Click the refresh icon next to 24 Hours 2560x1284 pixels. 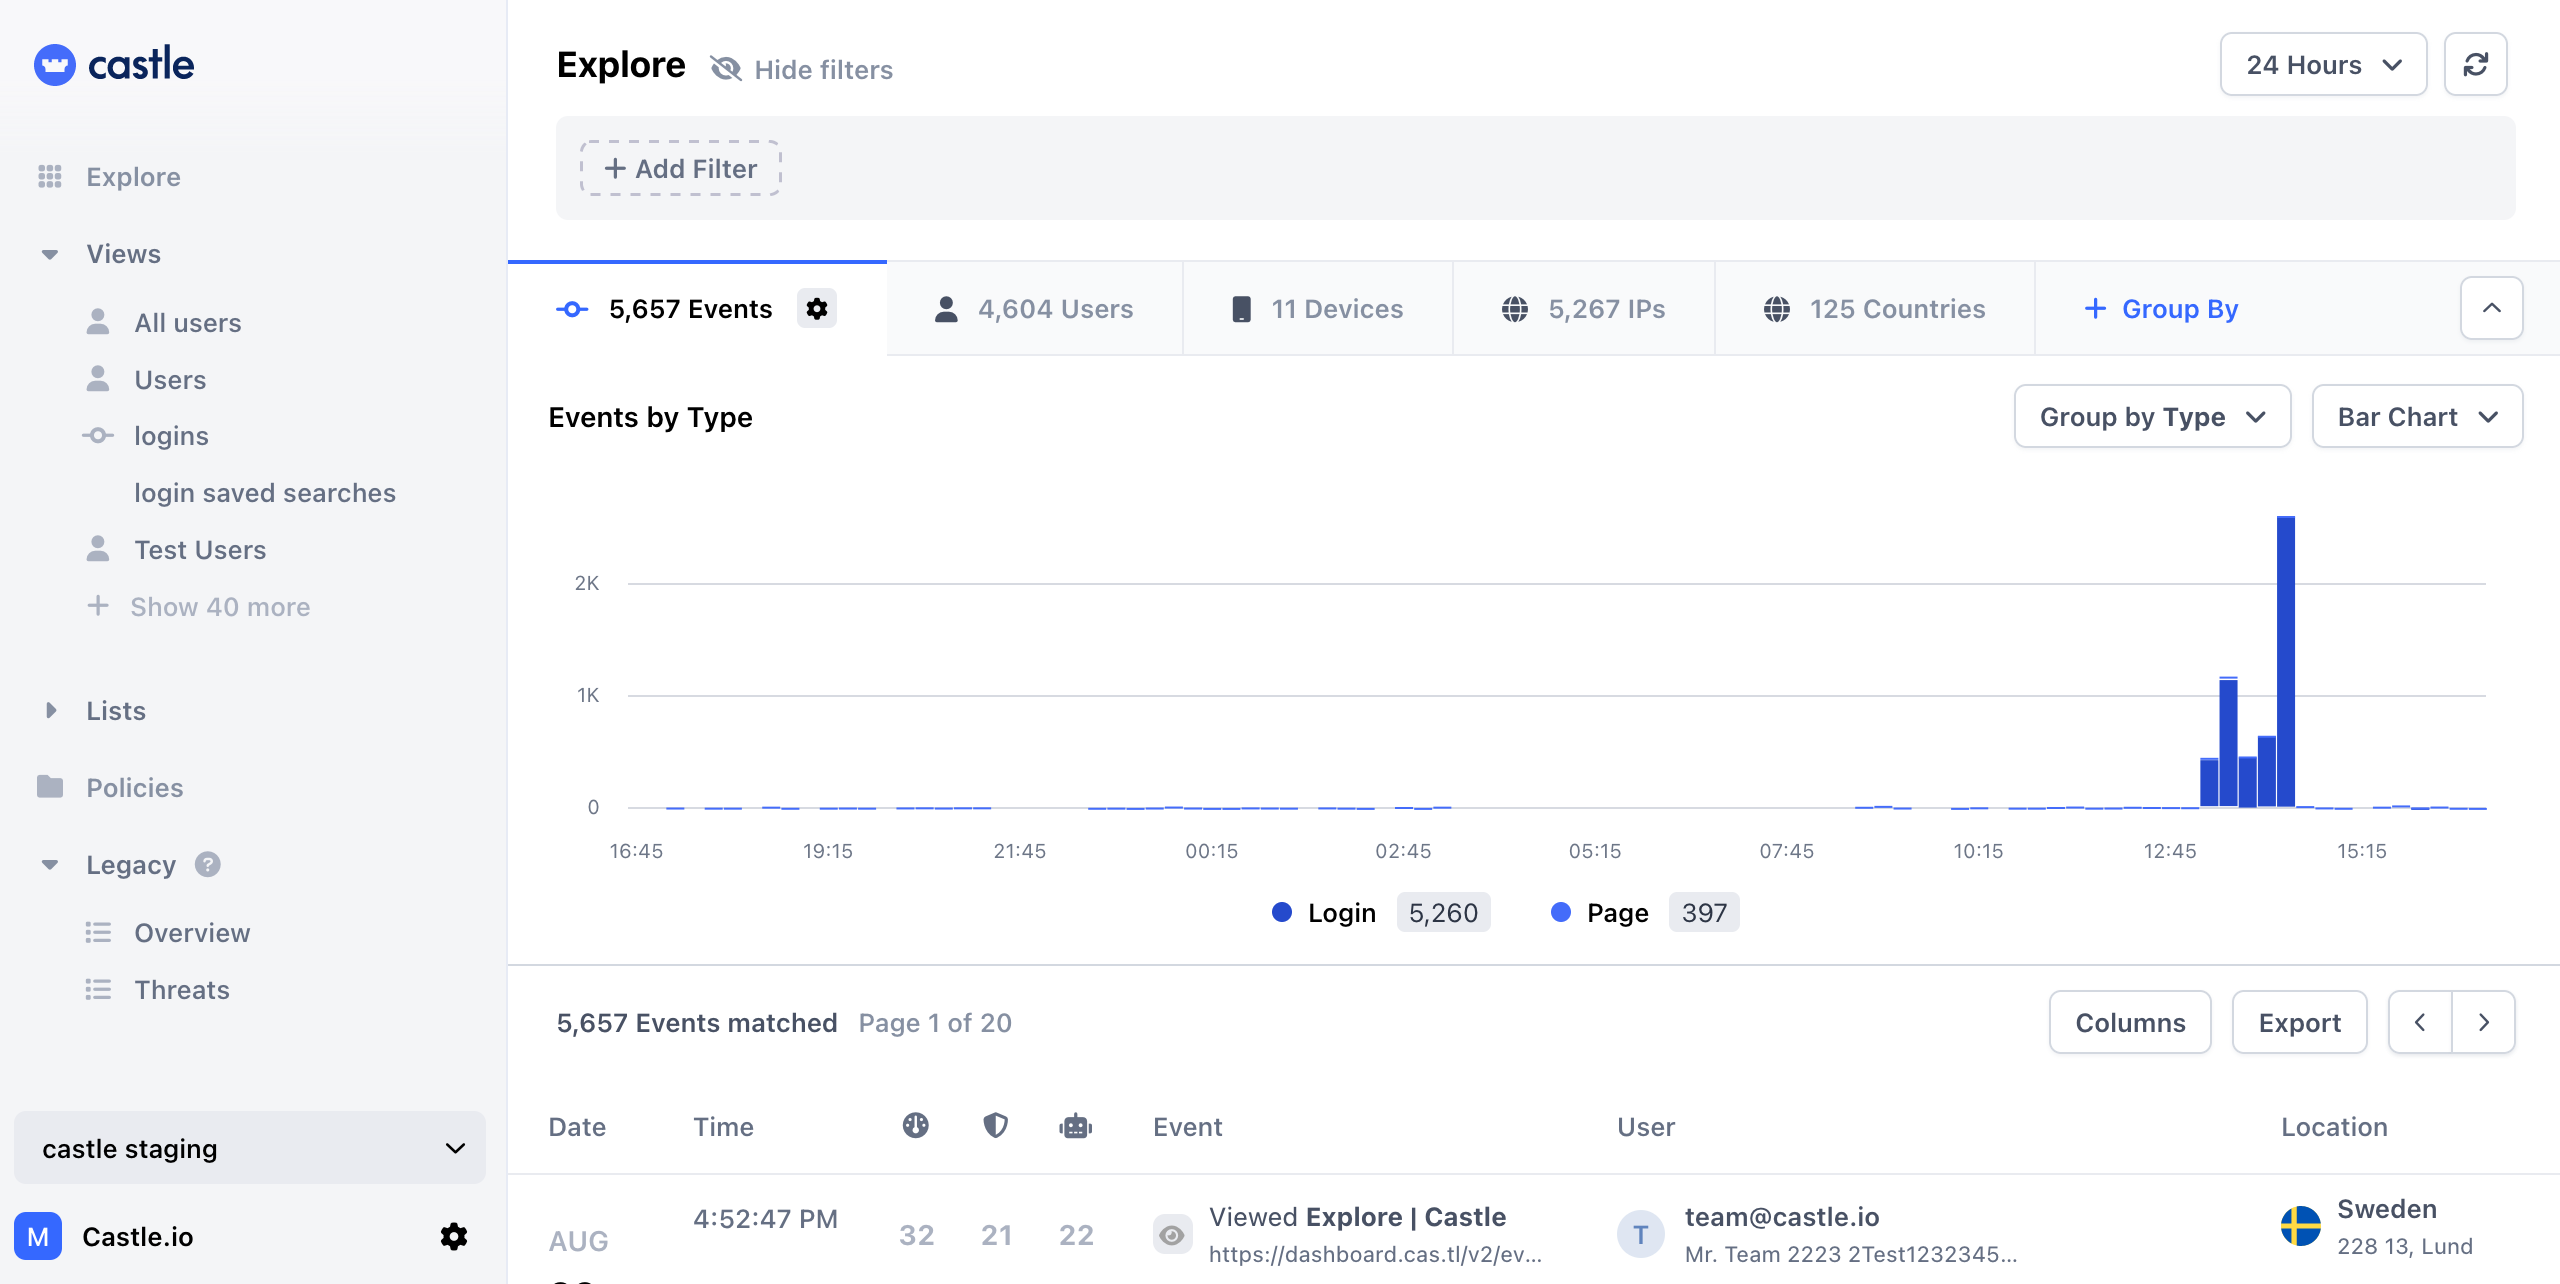click(2476, 64)
